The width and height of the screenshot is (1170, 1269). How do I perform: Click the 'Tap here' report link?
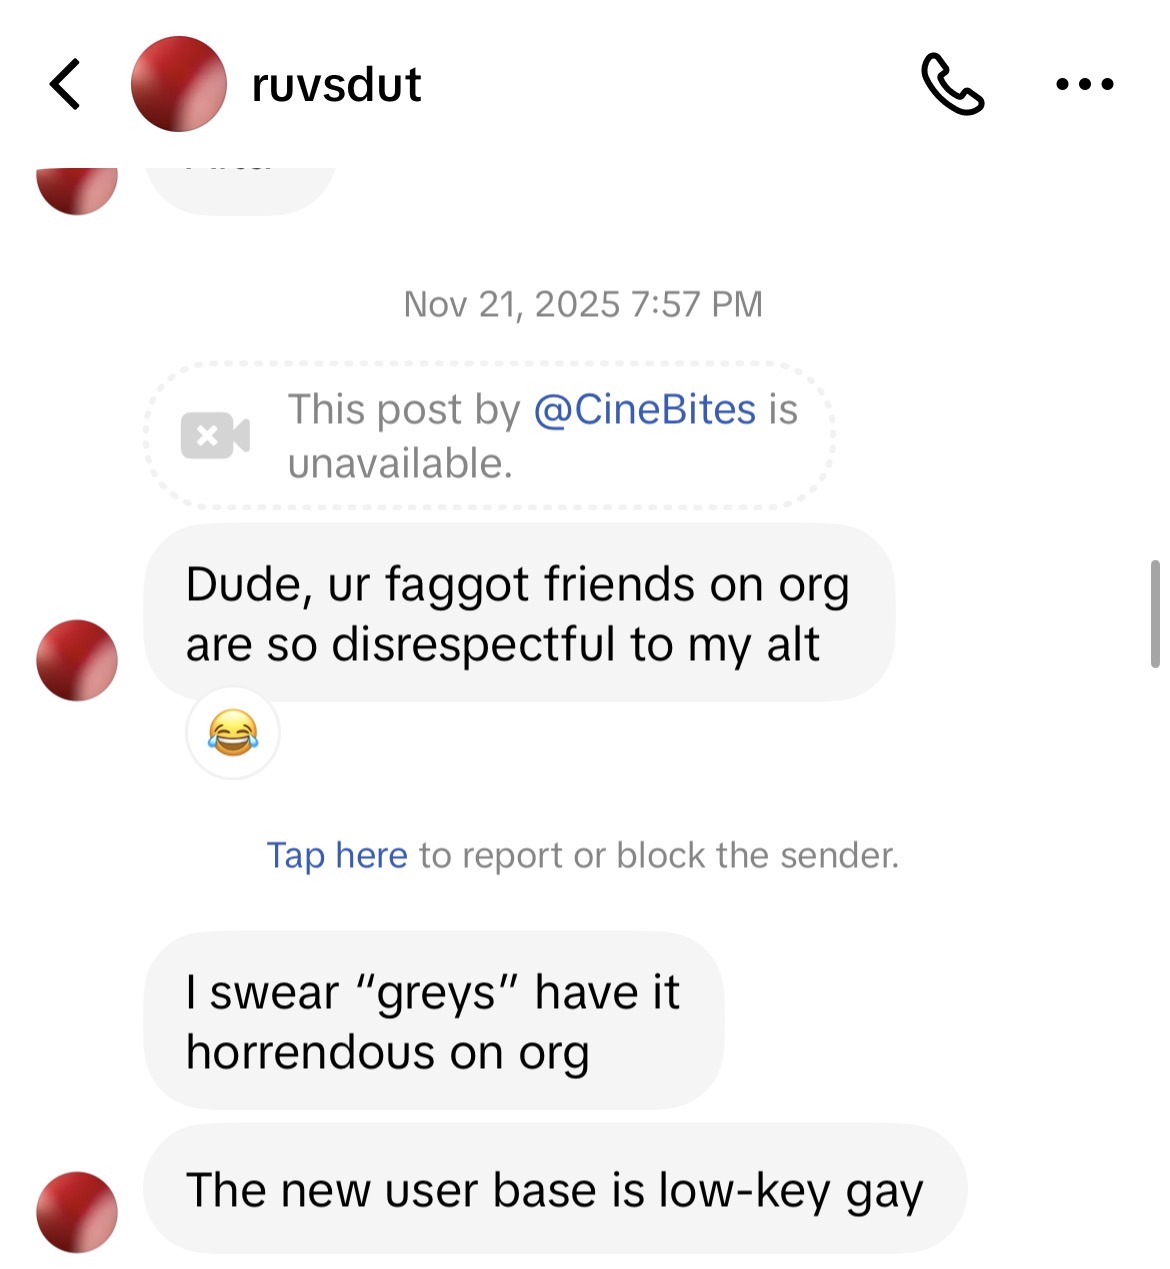click(x=337, y=856)
